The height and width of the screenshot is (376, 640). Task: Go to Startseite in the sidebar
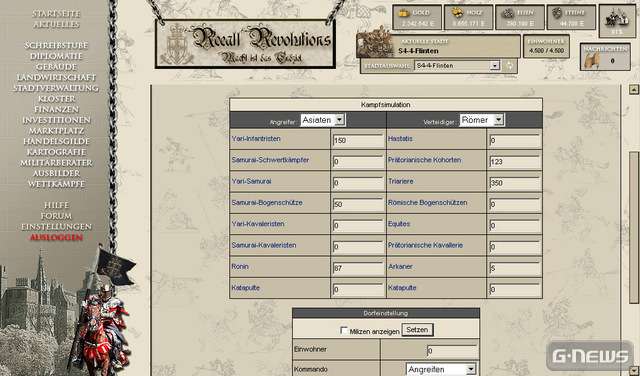click(x=56, y=14)
